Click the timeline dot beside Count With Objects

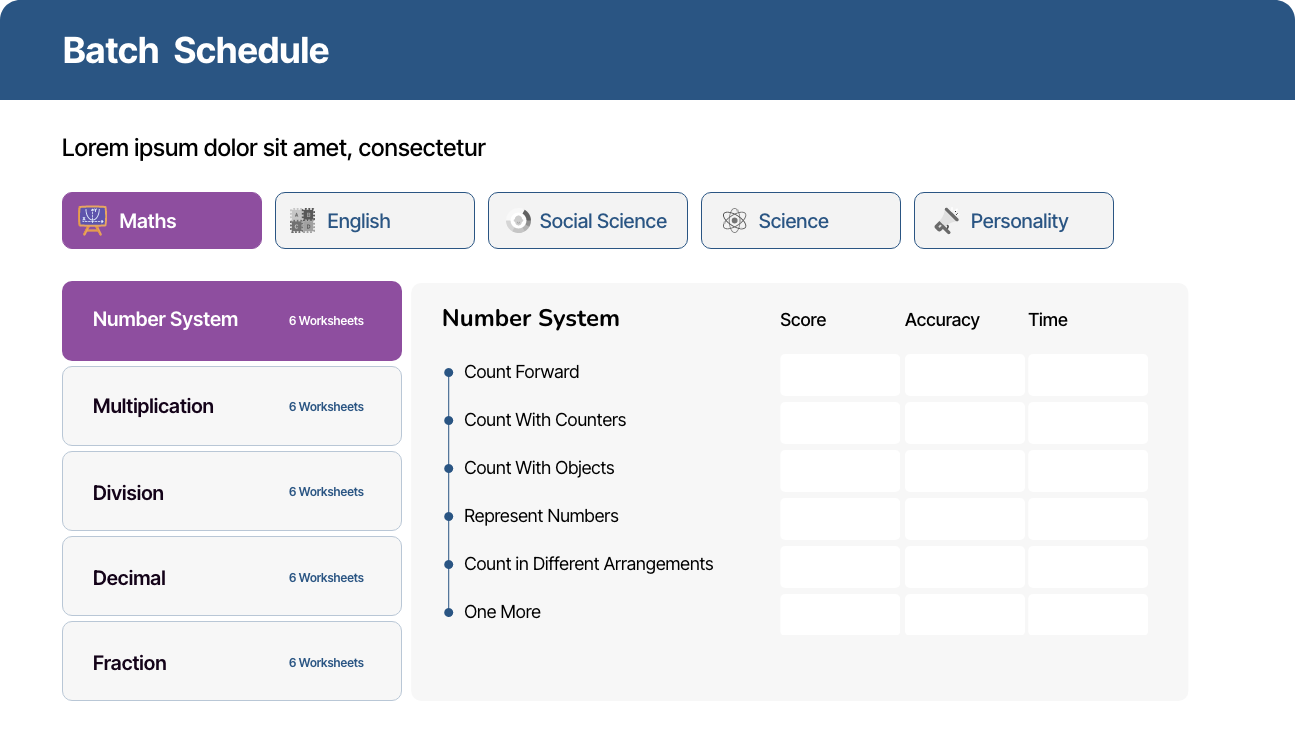point(448,468)
